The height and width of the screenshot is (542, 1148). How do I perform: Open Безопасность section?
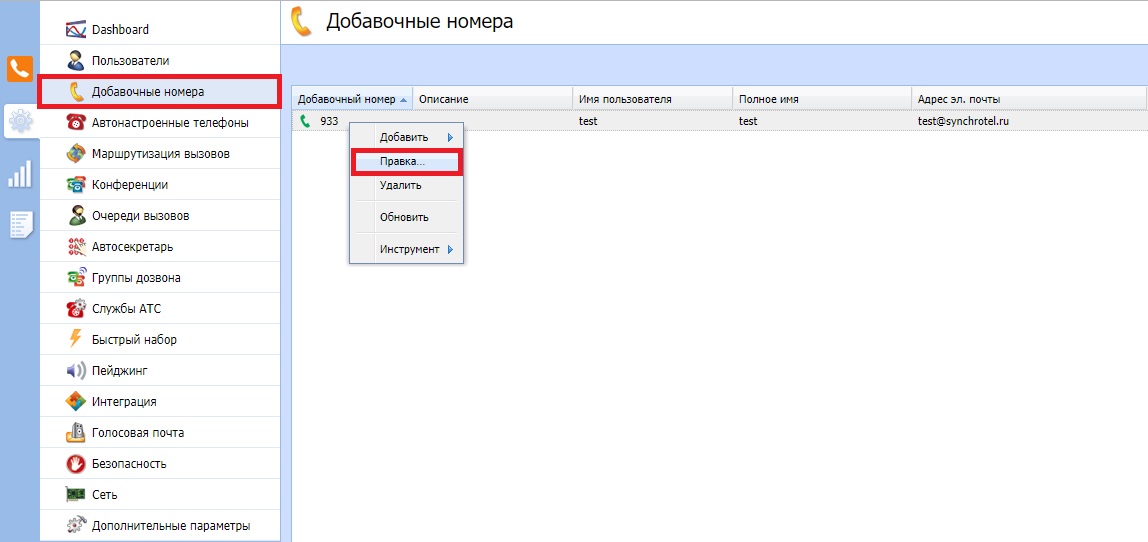click(x=160, y=464)
